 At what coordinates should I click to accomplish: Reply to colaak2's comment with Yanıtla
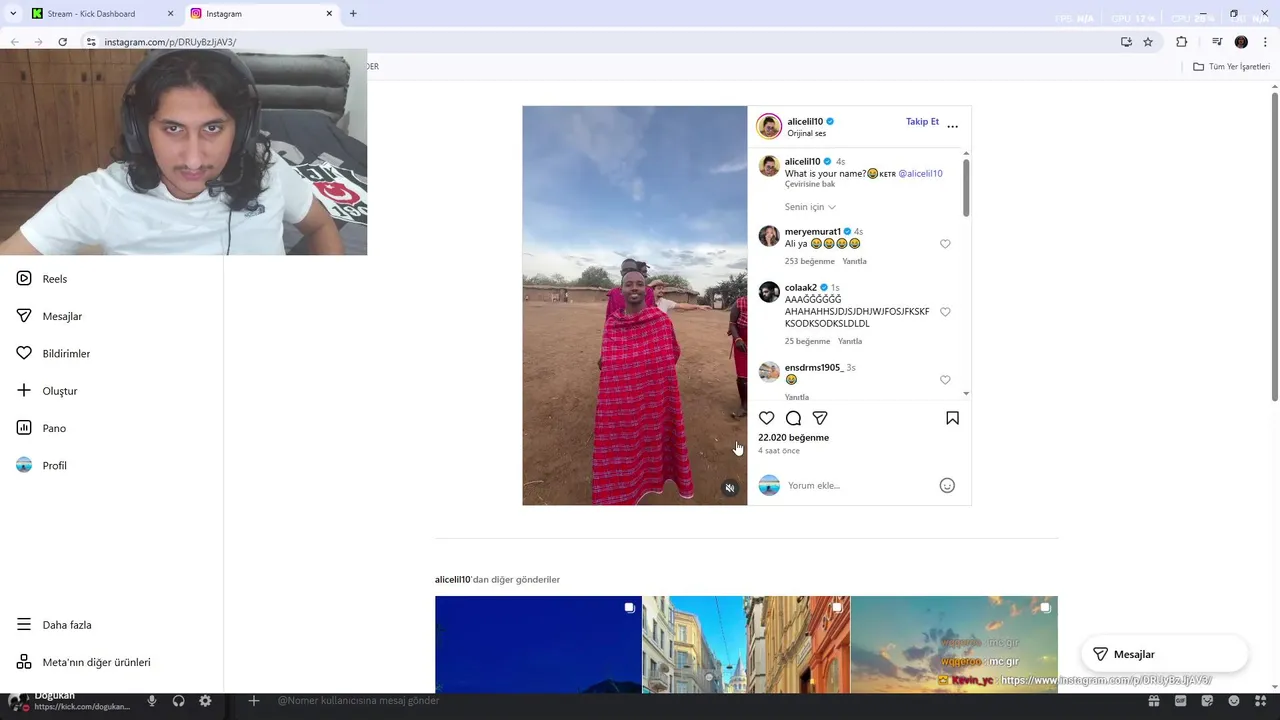tap(850, 342)
